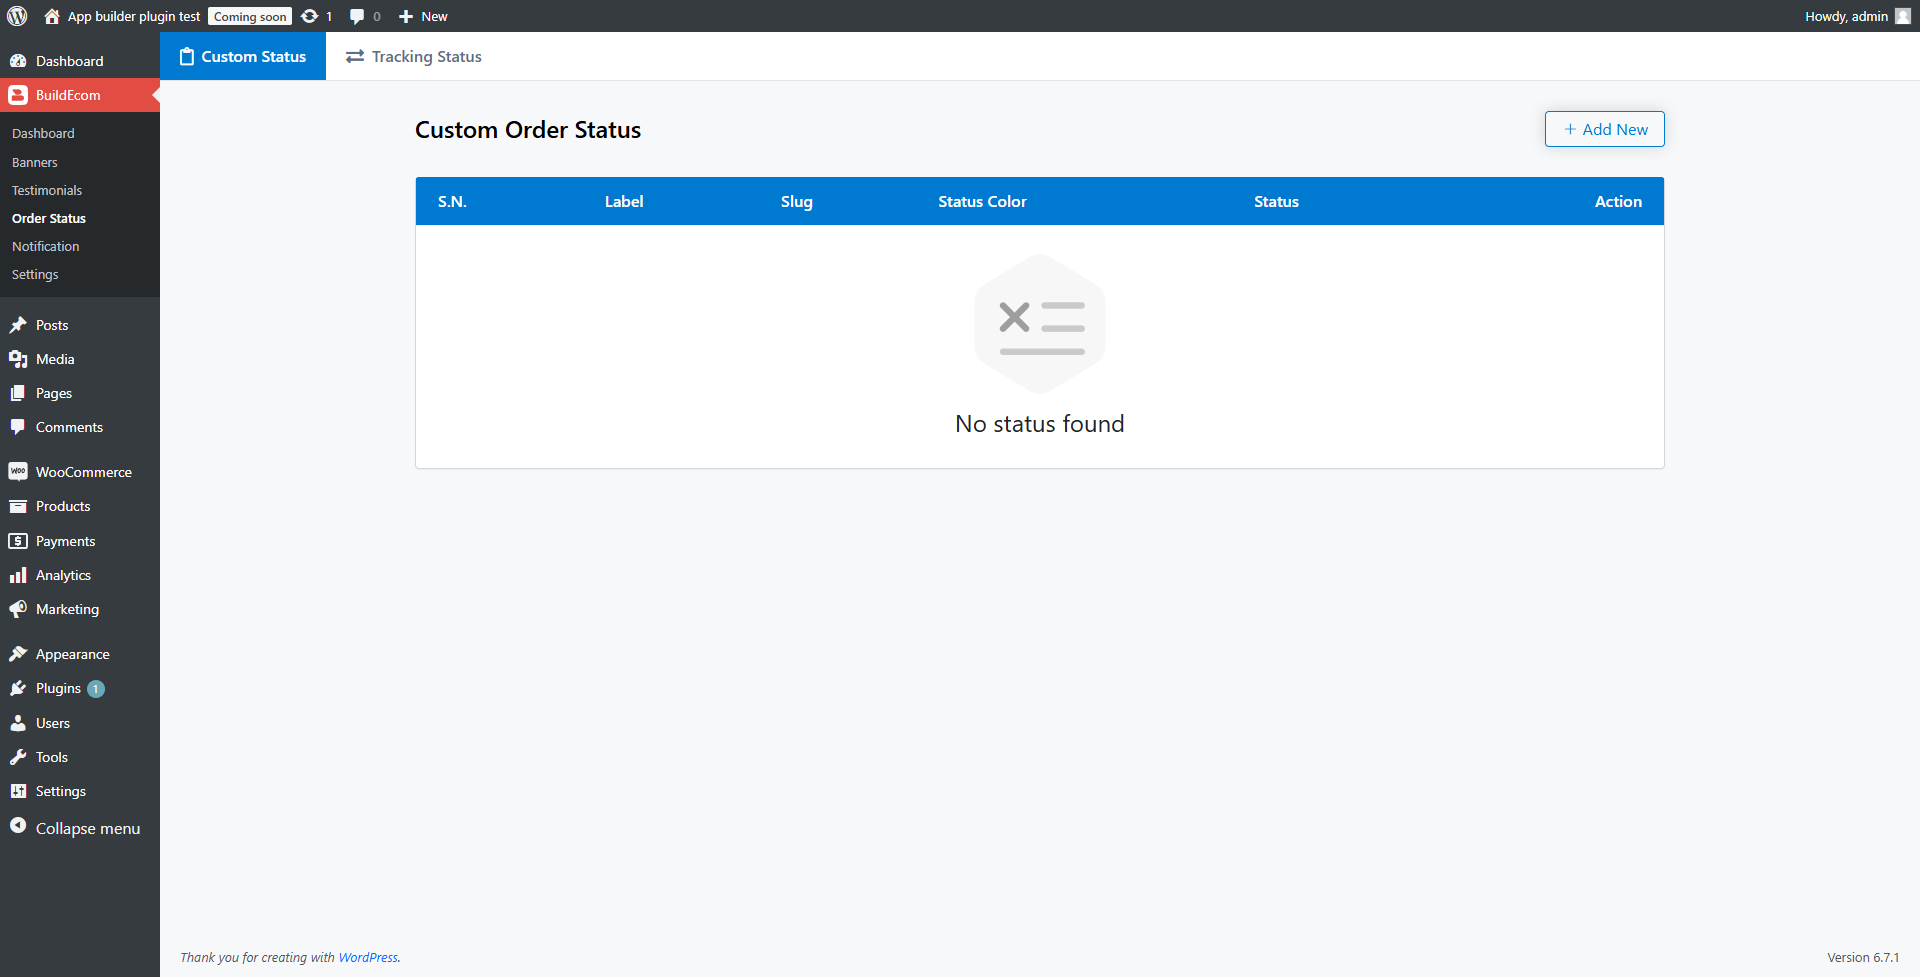
Task: Follow the WordPress footer link
Action: 368,957
